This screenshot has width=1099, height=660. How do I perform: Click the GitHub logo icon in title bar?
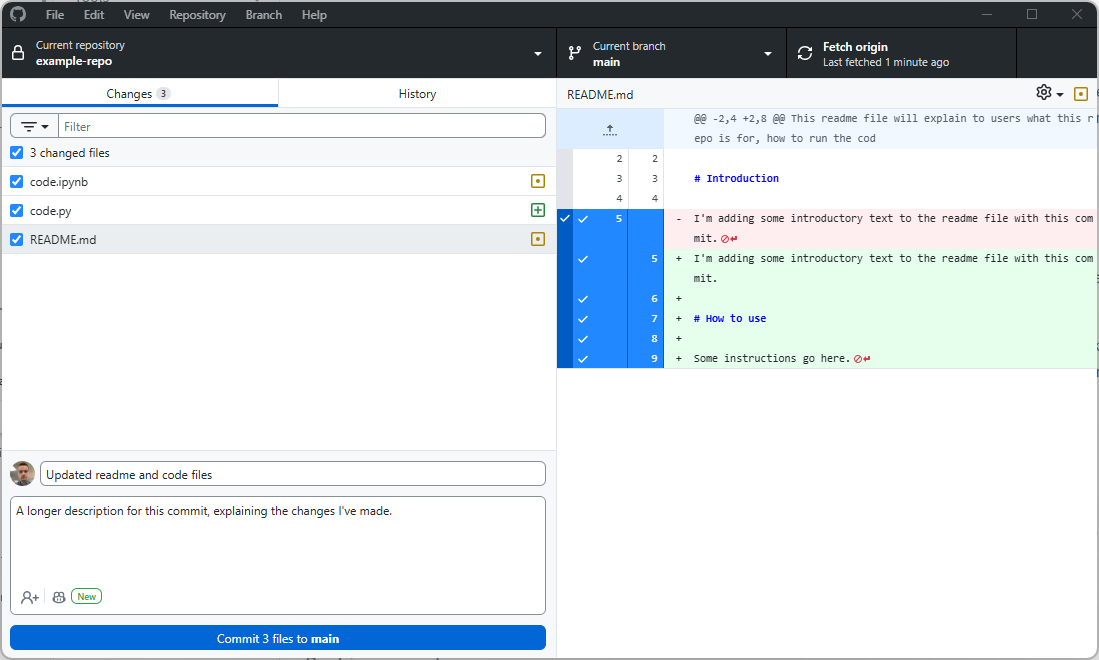click(18, 15)
